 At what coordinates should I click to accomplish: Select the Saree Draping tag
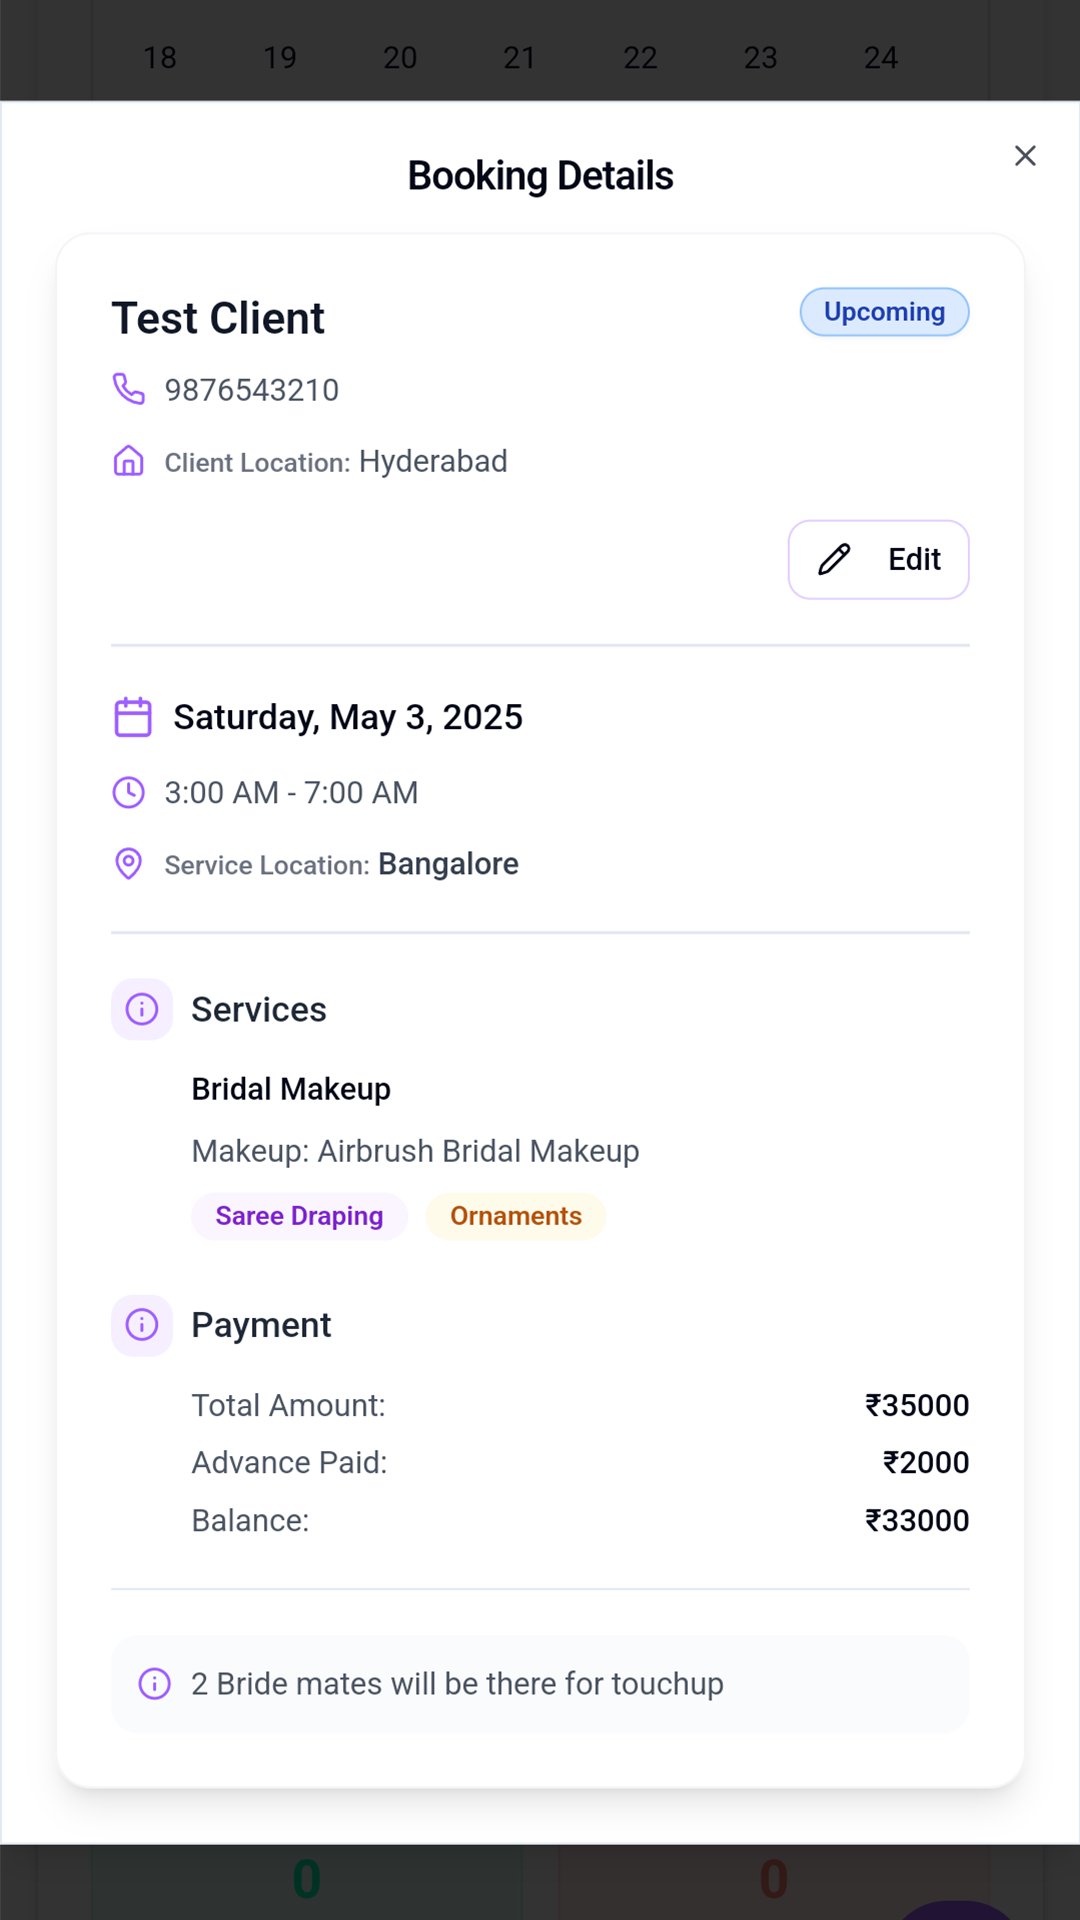click(299, 1216)
